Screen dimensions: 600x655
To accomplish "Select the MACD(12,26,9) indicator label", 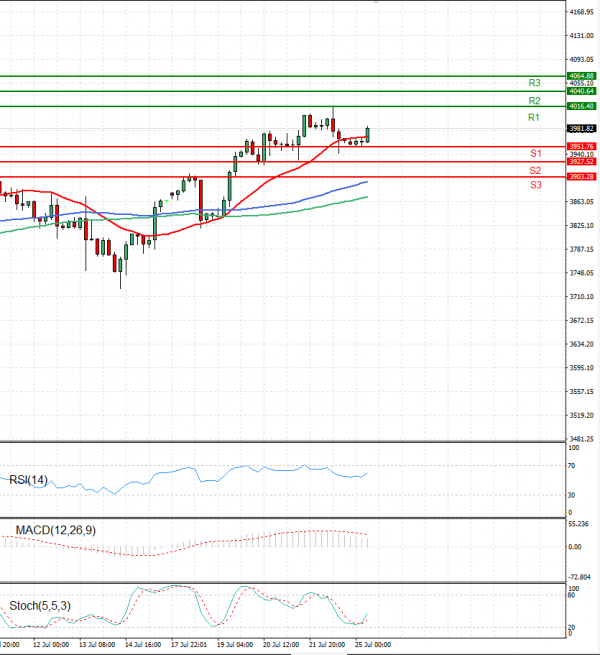I will tap(56, 530).
